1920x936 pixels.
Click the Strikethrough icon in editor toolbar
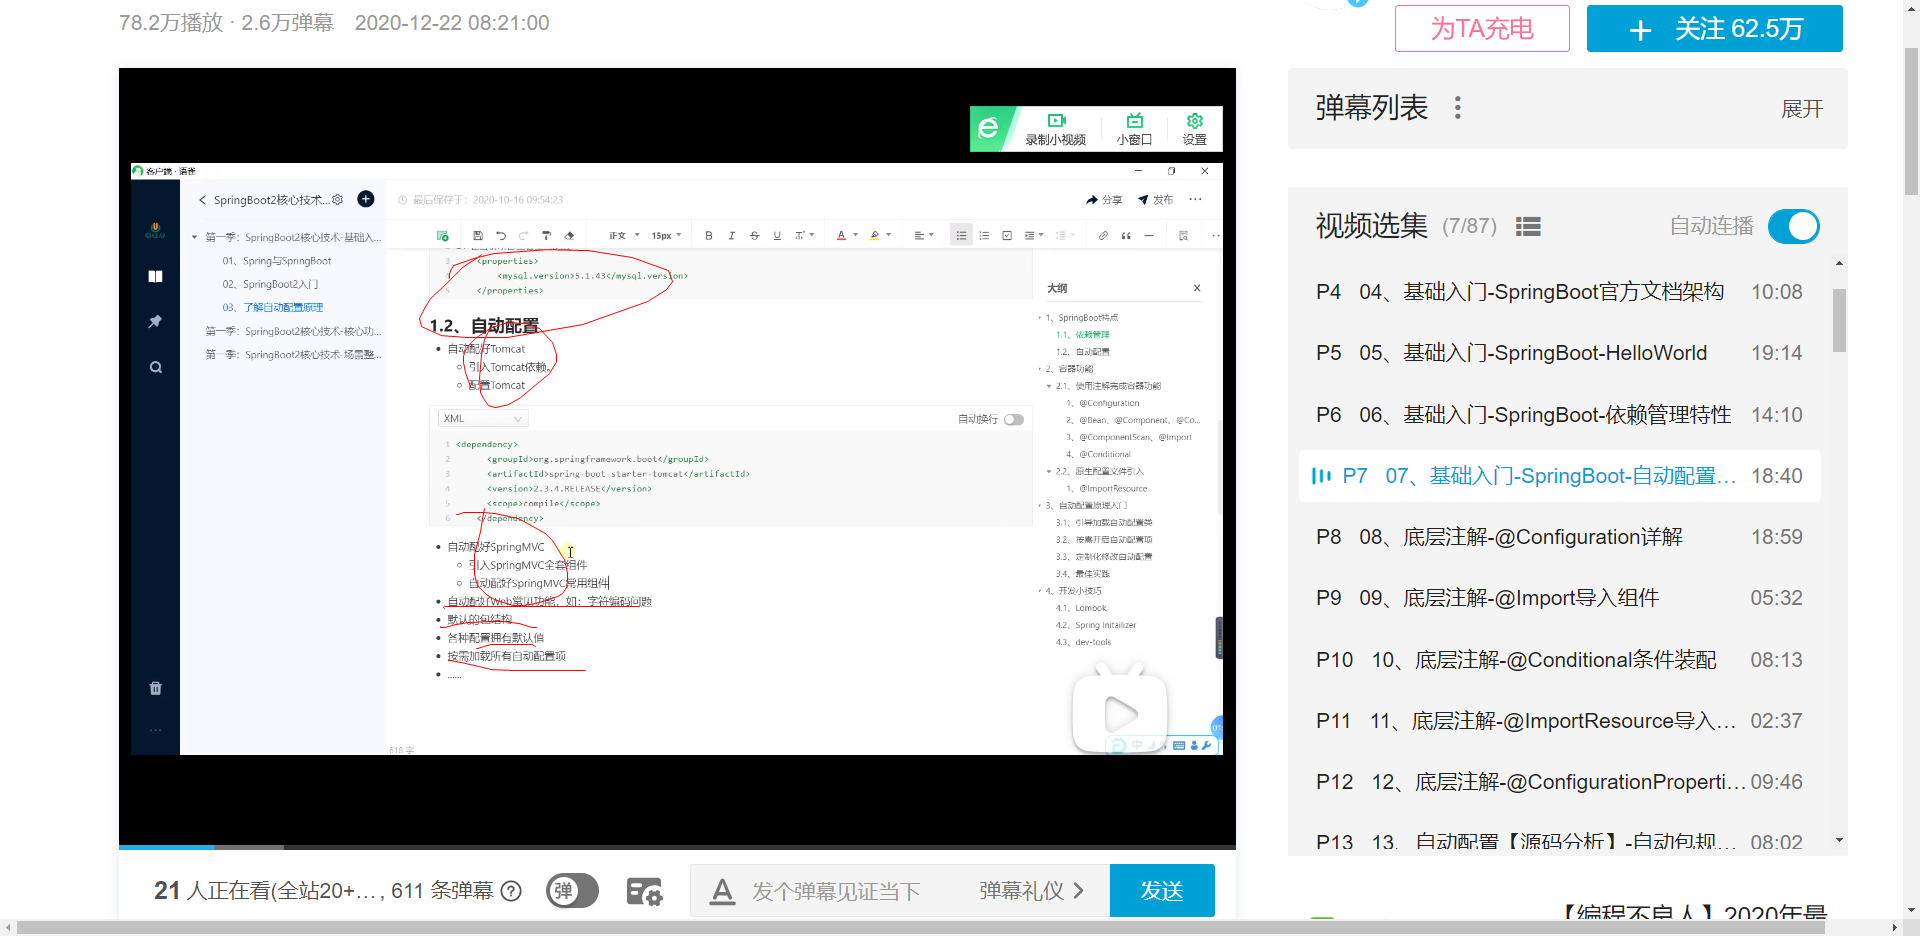click(x=755, y=236)
